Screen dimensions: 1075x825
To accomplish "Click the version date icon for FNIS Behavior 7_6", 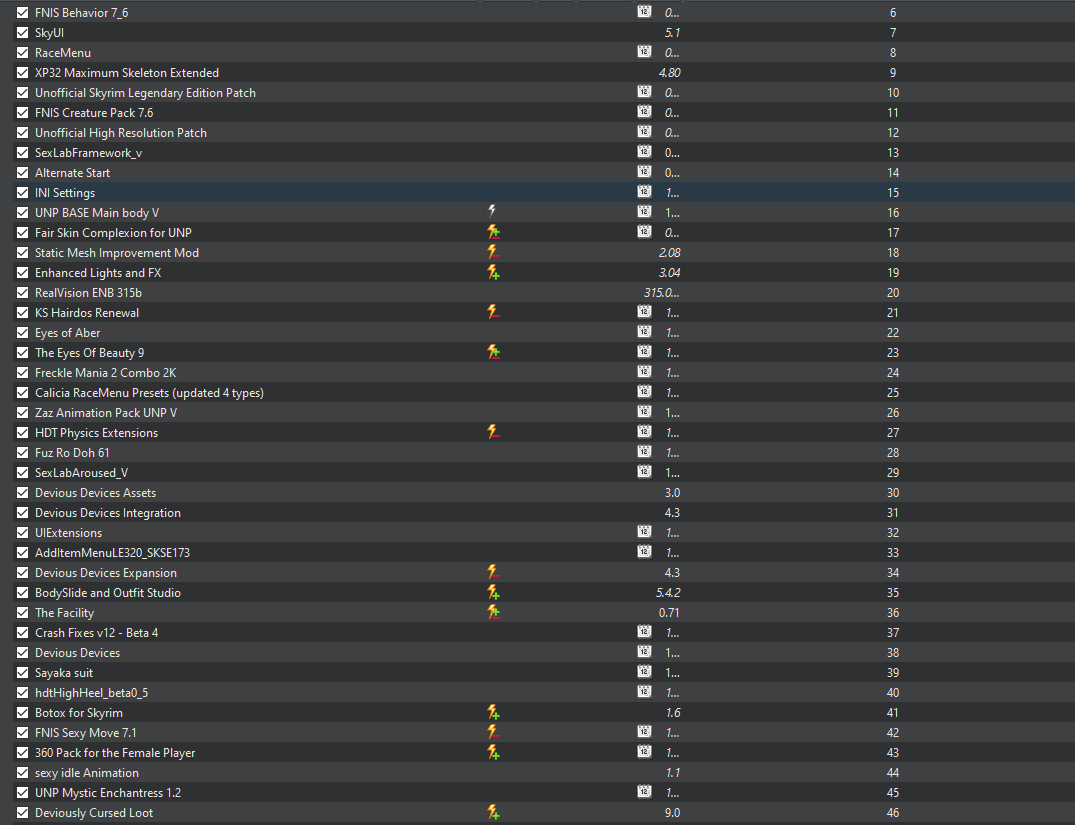I will [644, 12].
